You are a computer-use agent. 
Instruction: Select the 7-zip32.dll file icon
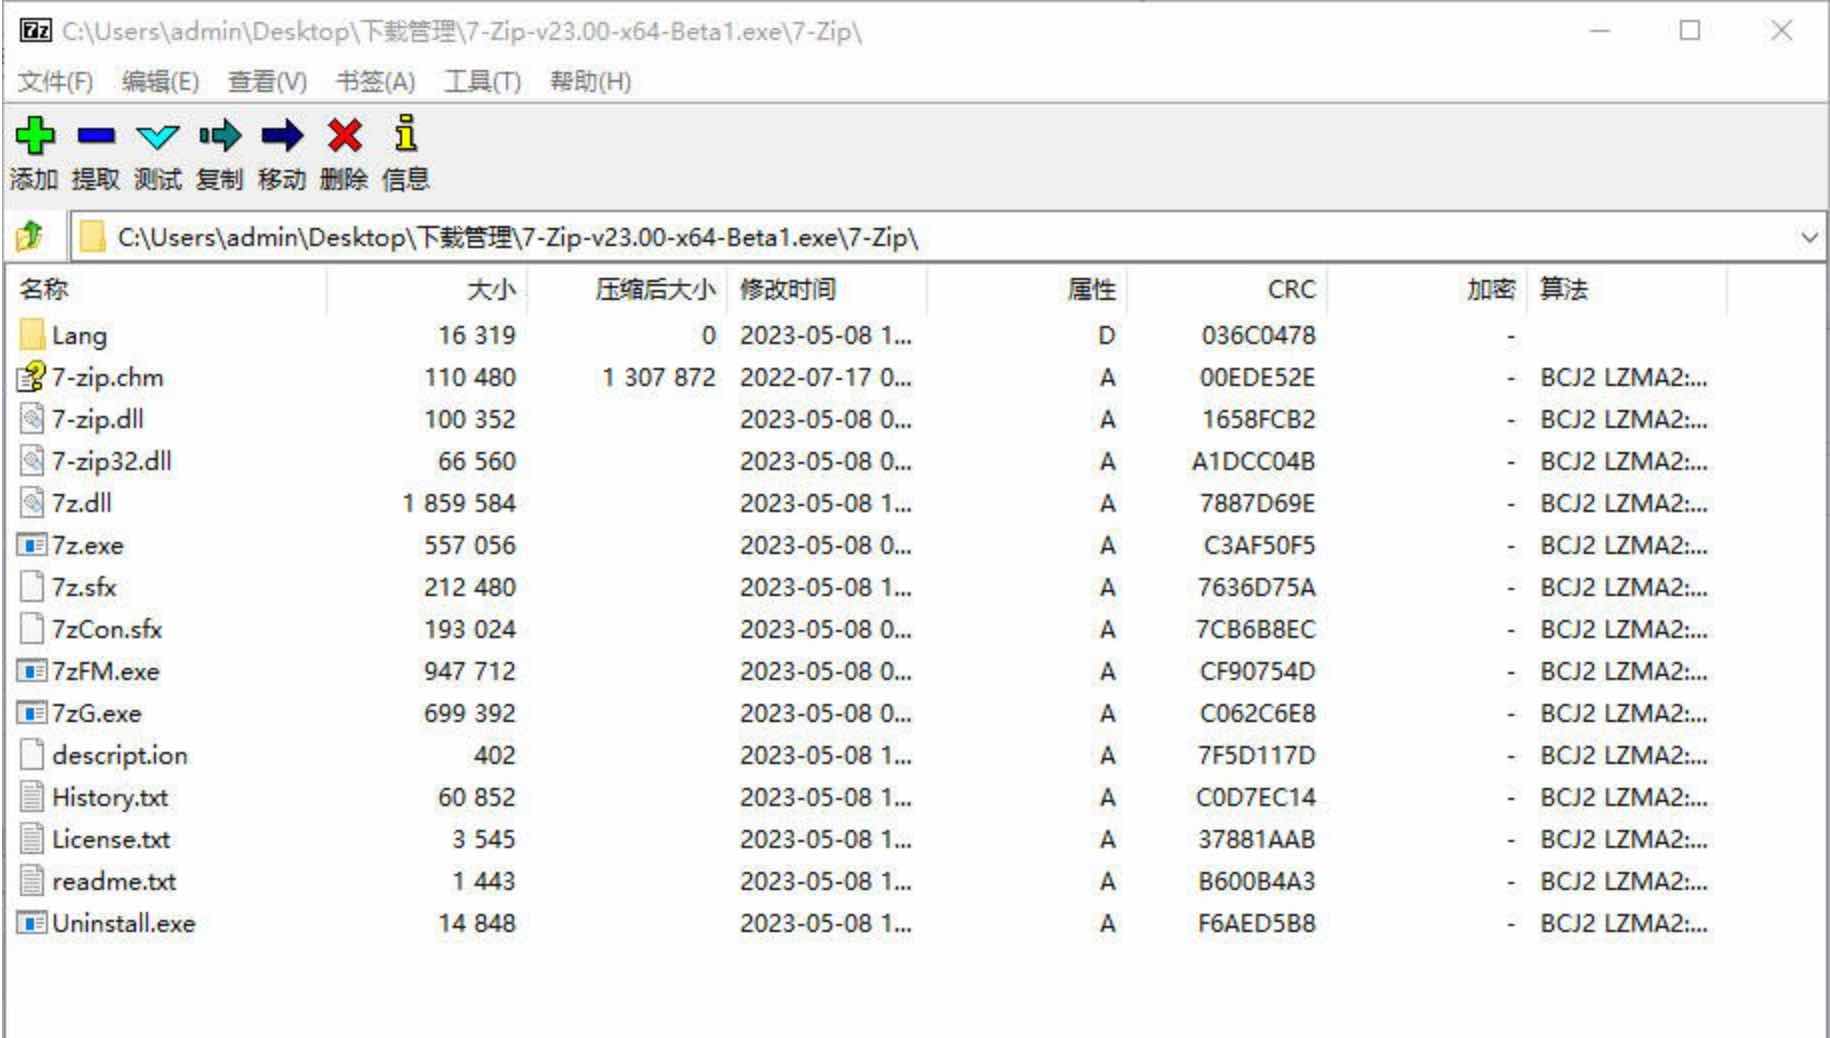coord(32,461)
